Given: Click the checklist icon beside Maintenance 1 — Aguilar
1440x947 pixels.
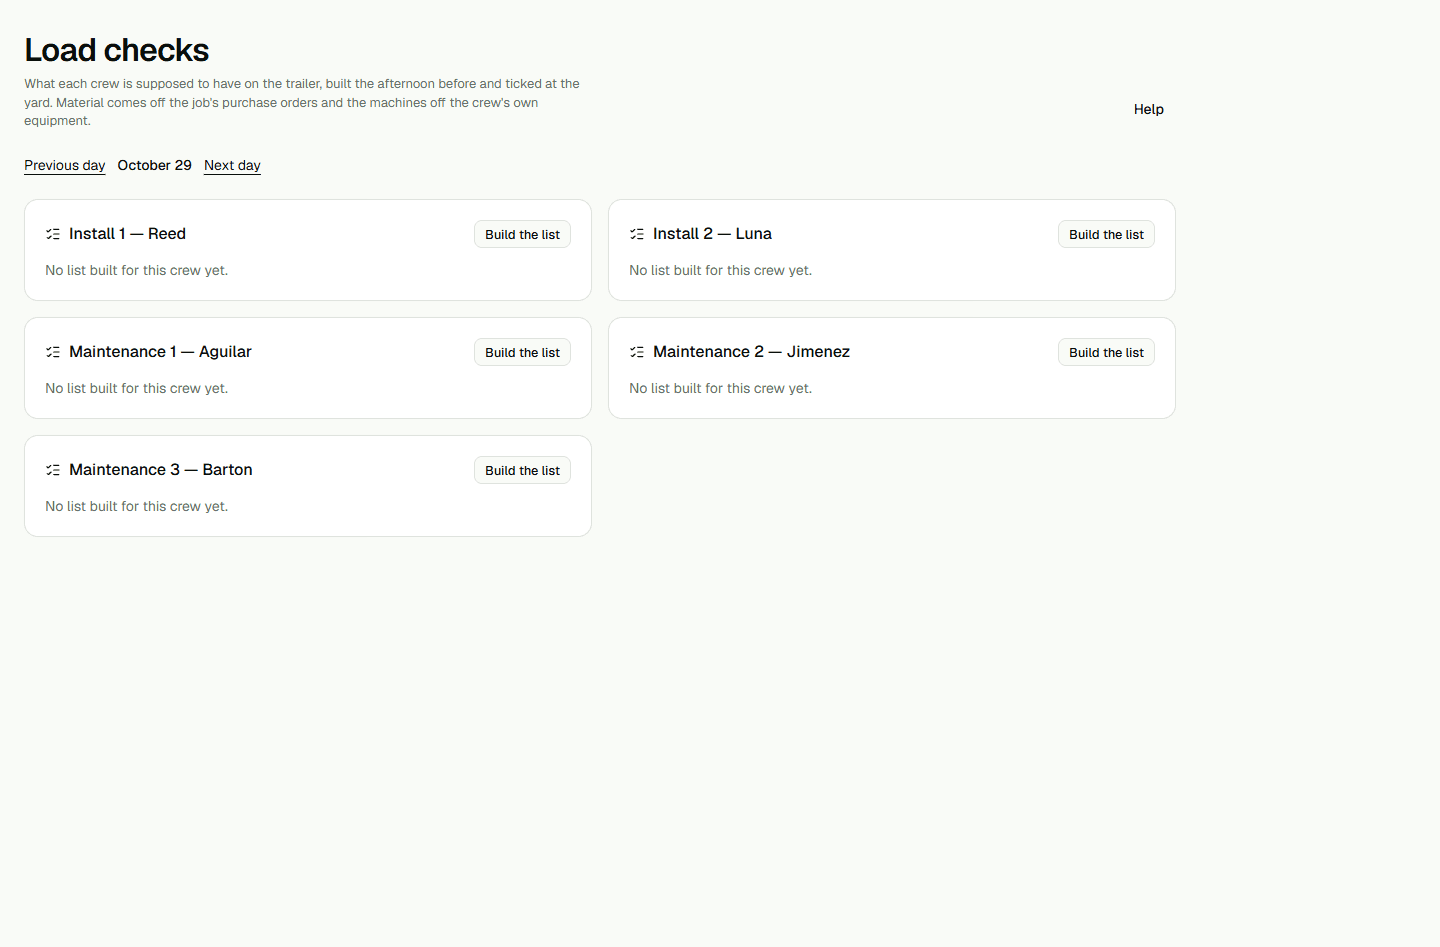Looking at the screenshot, I should (53, 352).
